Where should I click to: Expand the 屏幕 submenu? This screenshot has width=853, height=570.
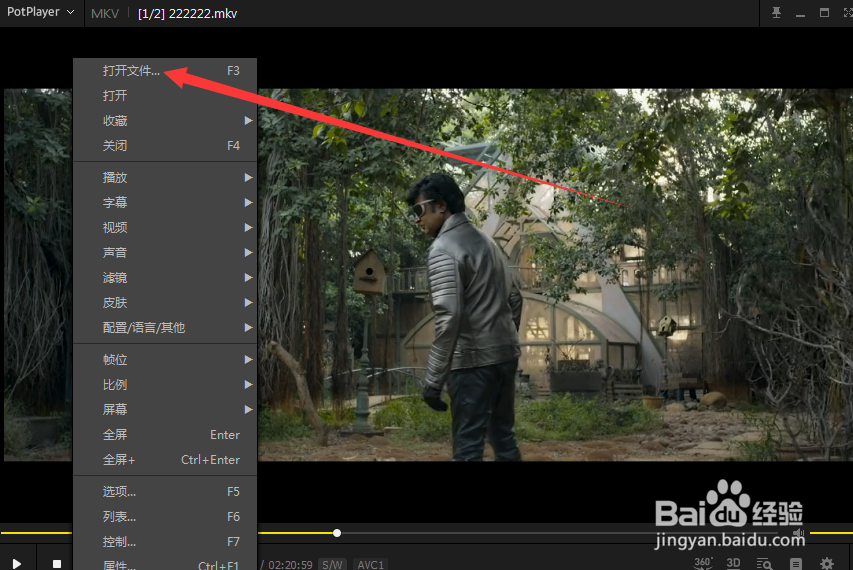[165, 410]
